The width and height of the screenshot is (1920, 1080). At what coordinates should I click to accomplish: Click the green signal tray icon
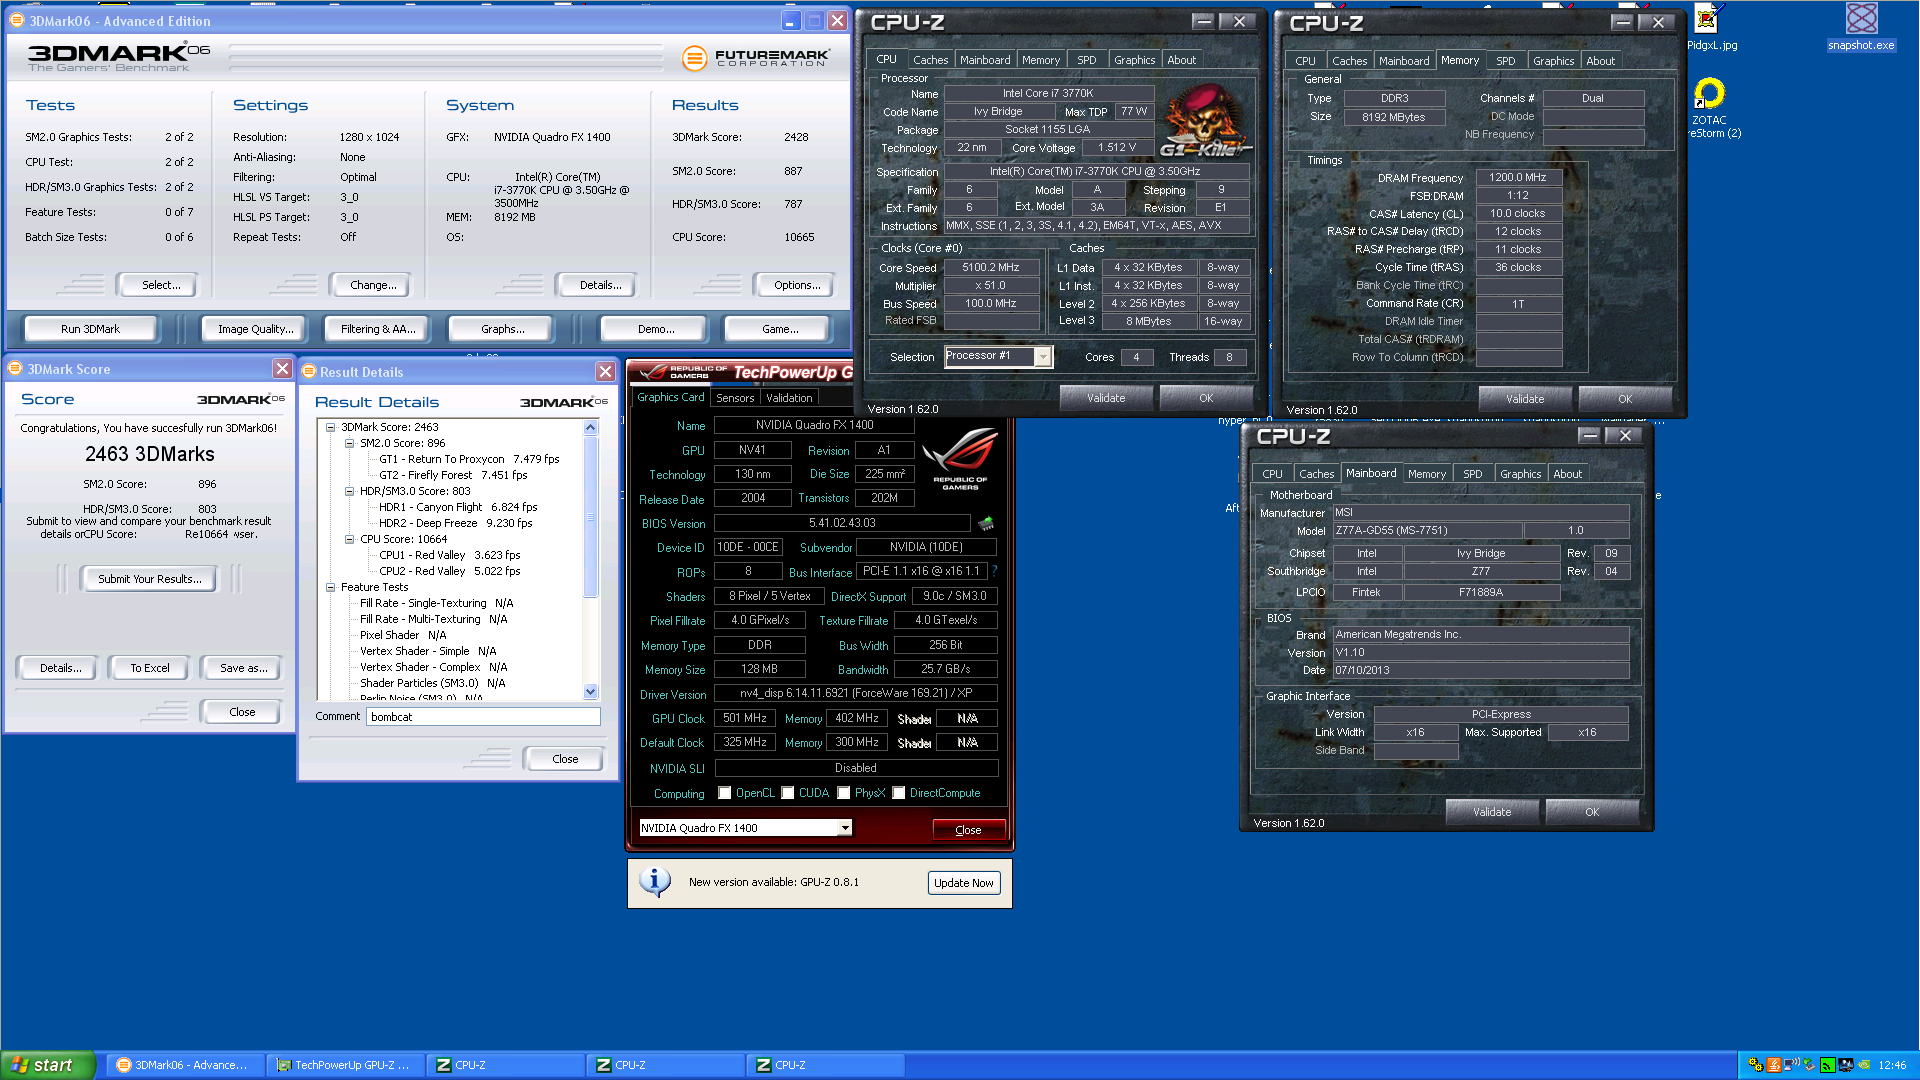coord(1827,1065)
